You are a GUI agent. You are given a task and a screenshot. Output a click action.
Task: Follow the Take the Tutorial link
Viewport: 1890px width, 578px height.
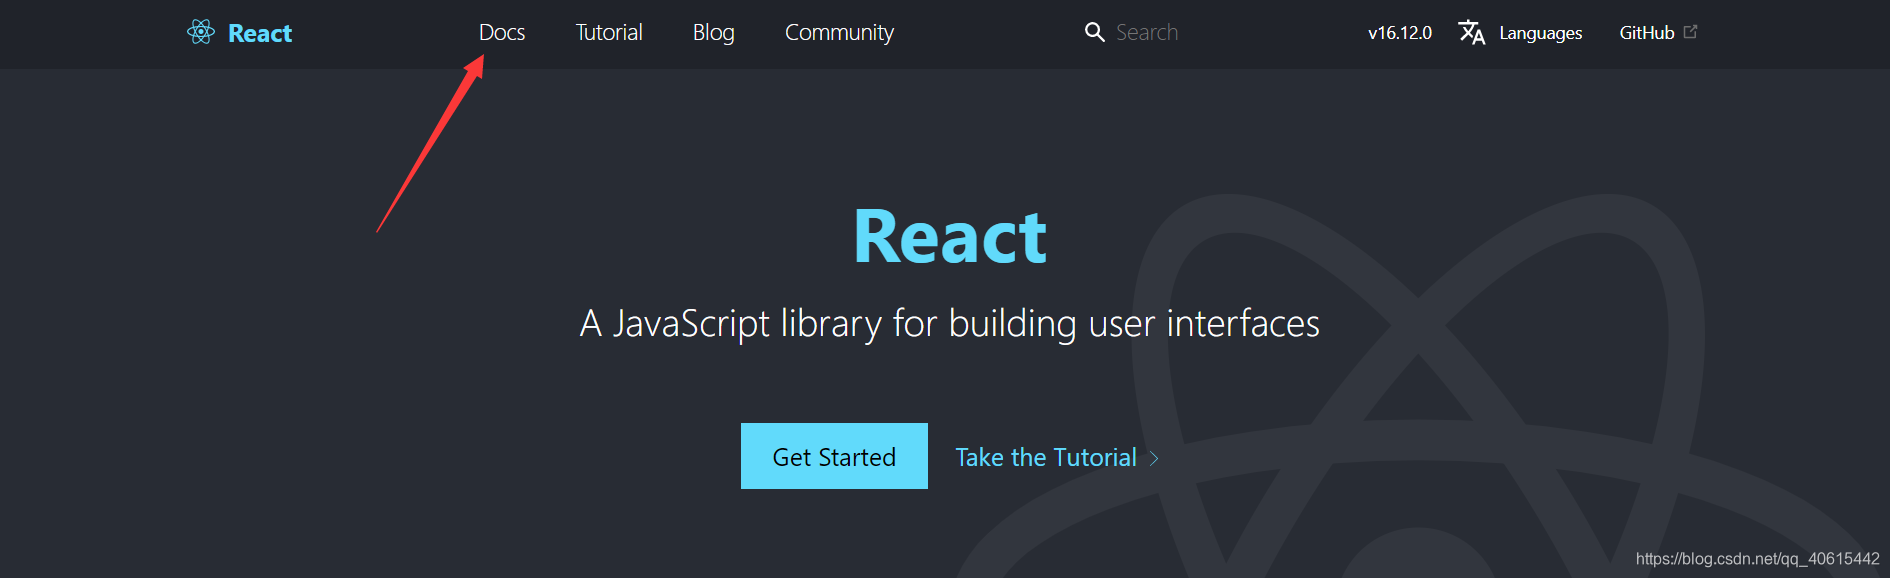click(1046, 457)
